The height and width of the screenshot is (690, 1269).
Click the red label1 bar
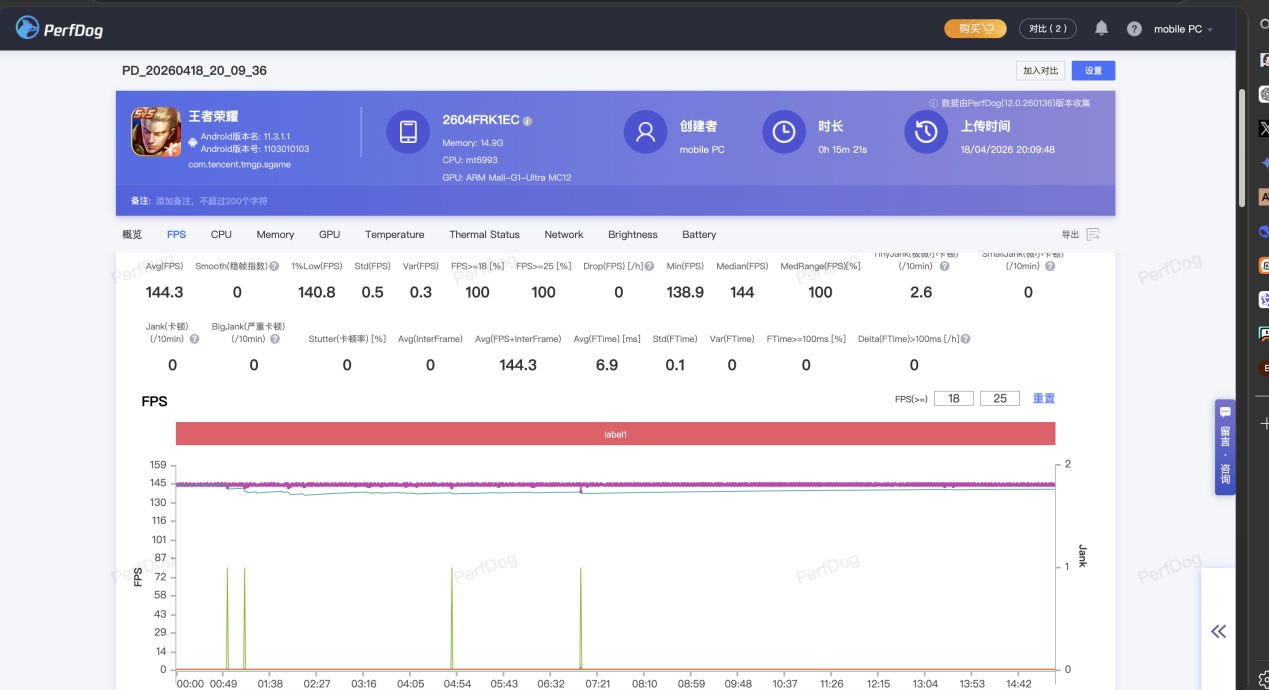pyautogui.click(x=615, y=434)
